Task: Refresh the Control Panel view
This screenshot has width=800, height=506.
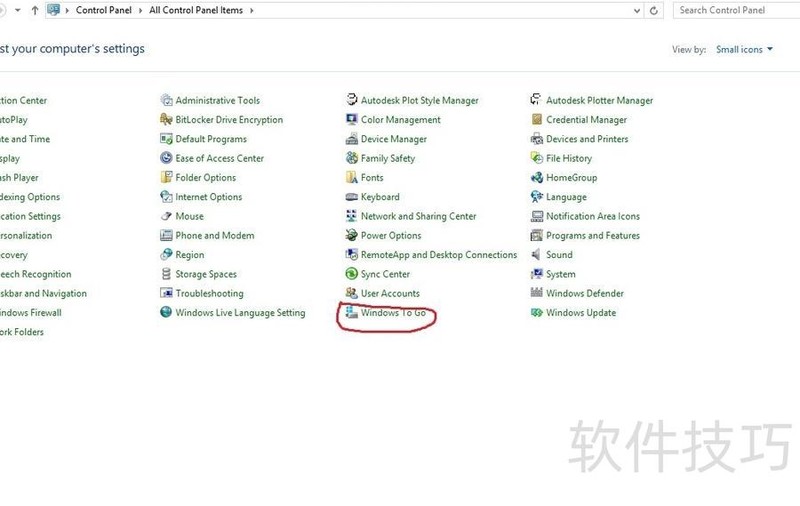Action: click(x=654, y=11)
